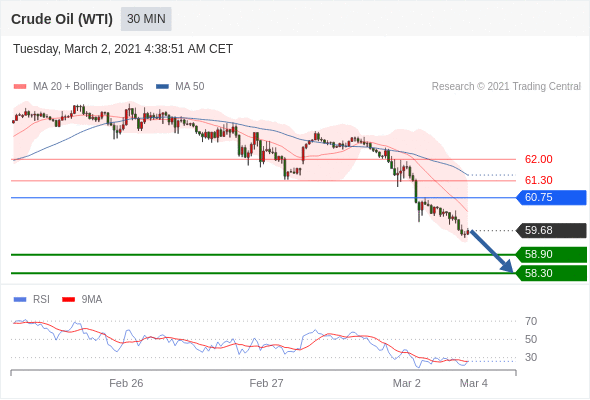The image size is (590, 400).
Task: Toggle the 9MA legend entry
Action: tap(82, 300)
